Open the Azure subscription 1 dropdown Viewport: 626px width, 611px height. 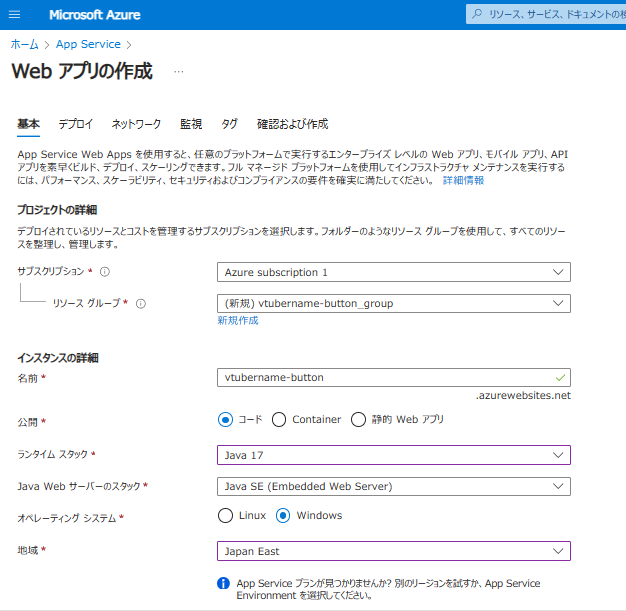[394, 272]
